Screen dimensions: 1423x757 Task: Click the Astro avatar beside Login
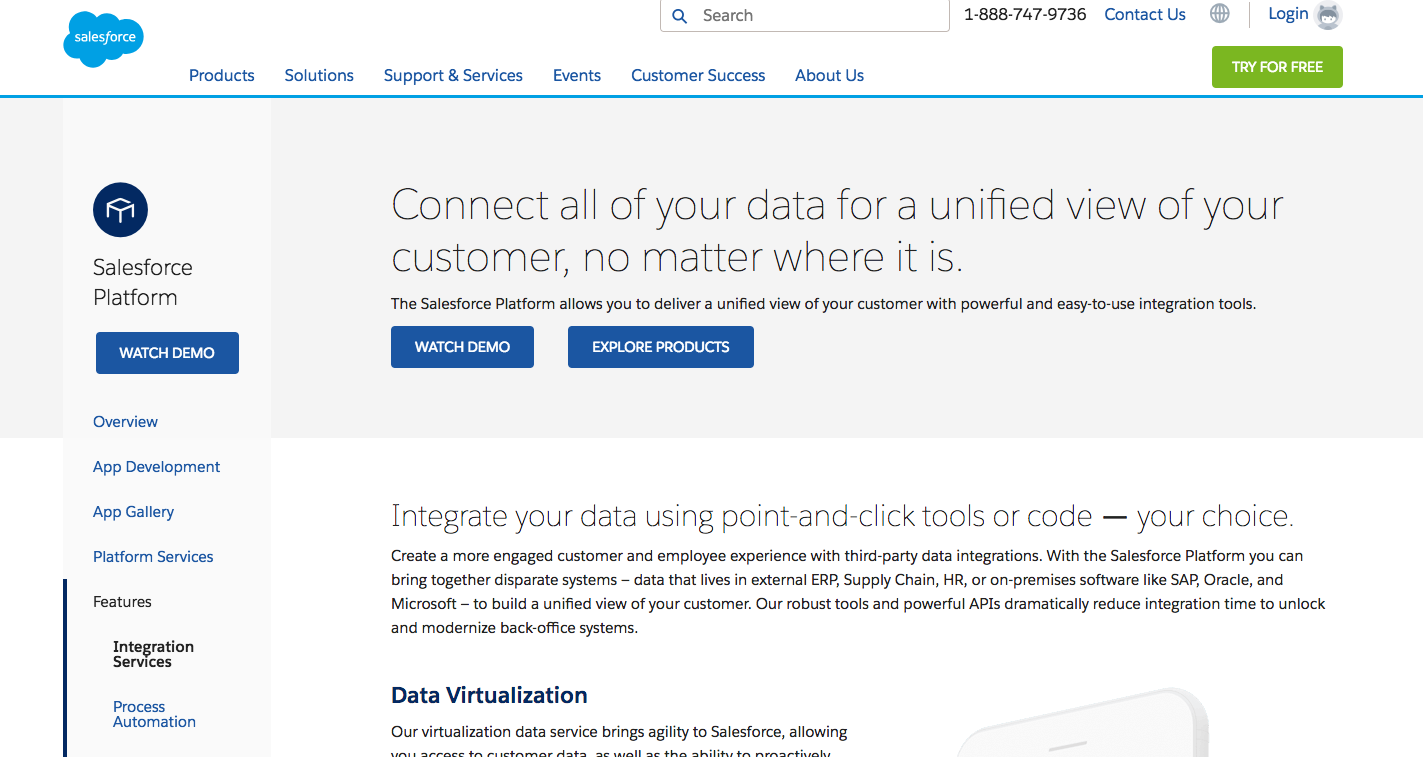(x=1328, y=15)
